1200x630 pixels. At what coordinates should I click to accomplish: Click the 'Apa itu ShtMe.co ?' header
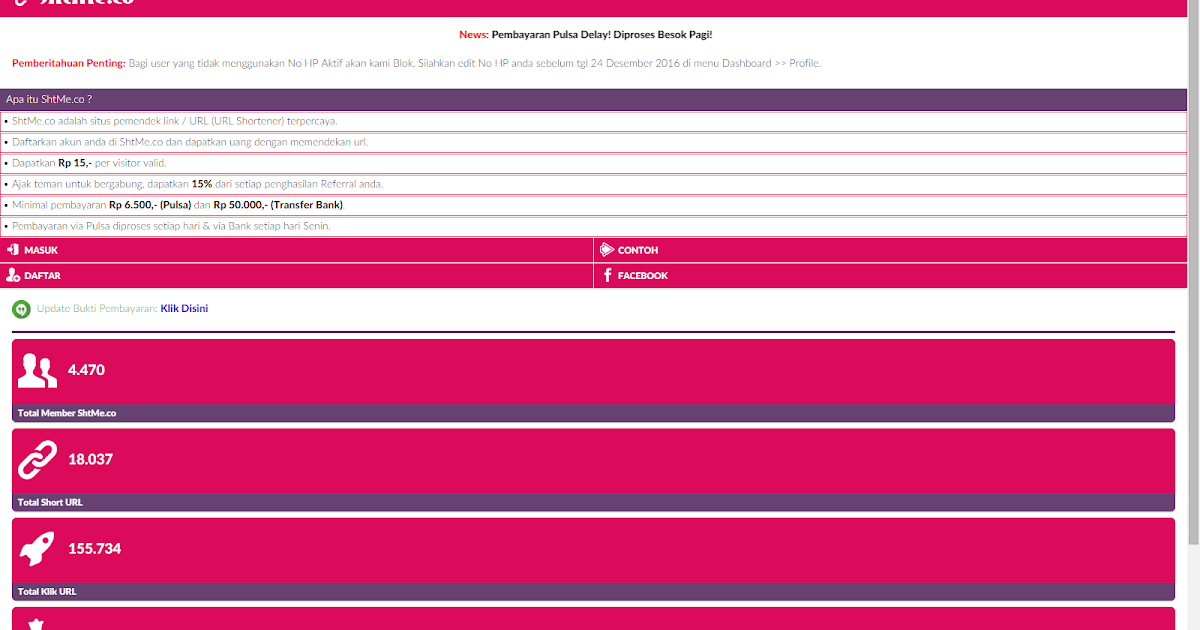click(x=593, y=100)
